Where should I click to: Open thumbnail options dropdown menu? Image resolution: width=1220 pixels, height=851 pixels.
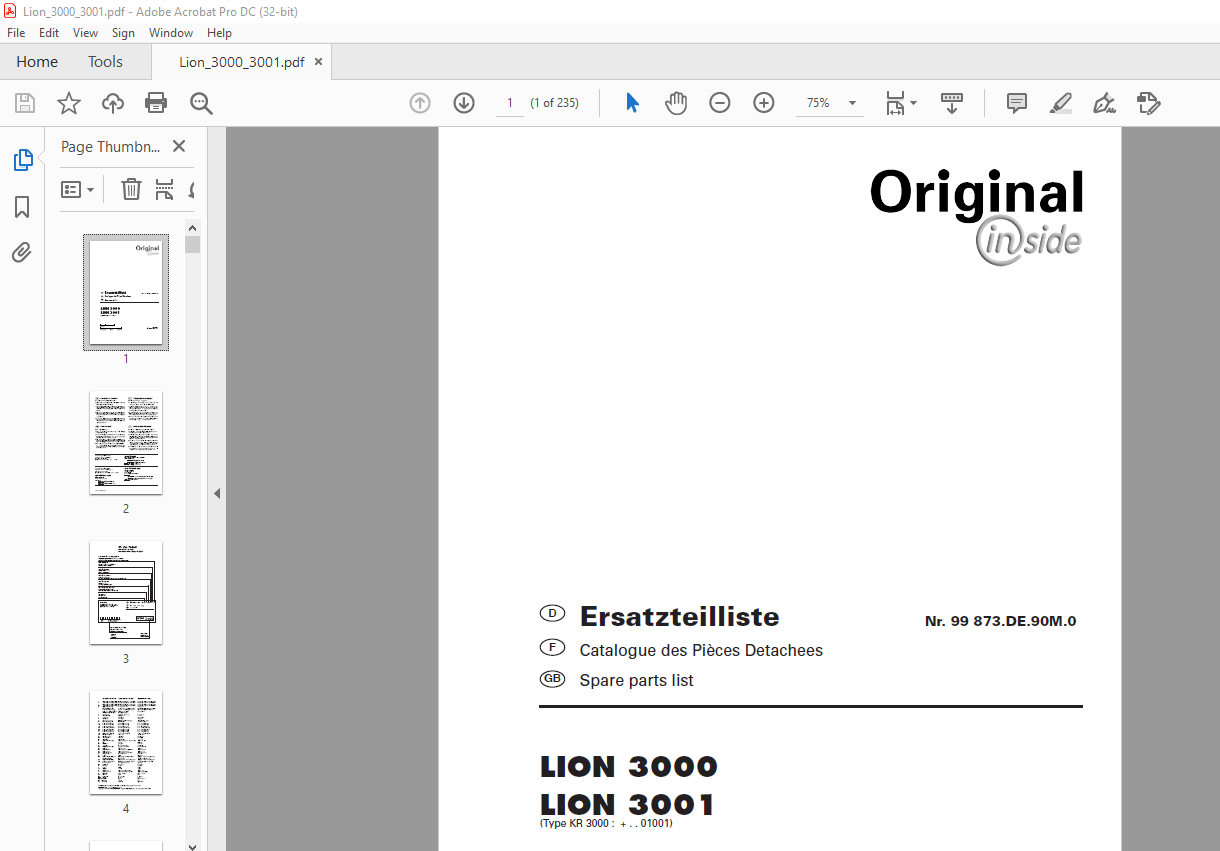click(77, 189)
